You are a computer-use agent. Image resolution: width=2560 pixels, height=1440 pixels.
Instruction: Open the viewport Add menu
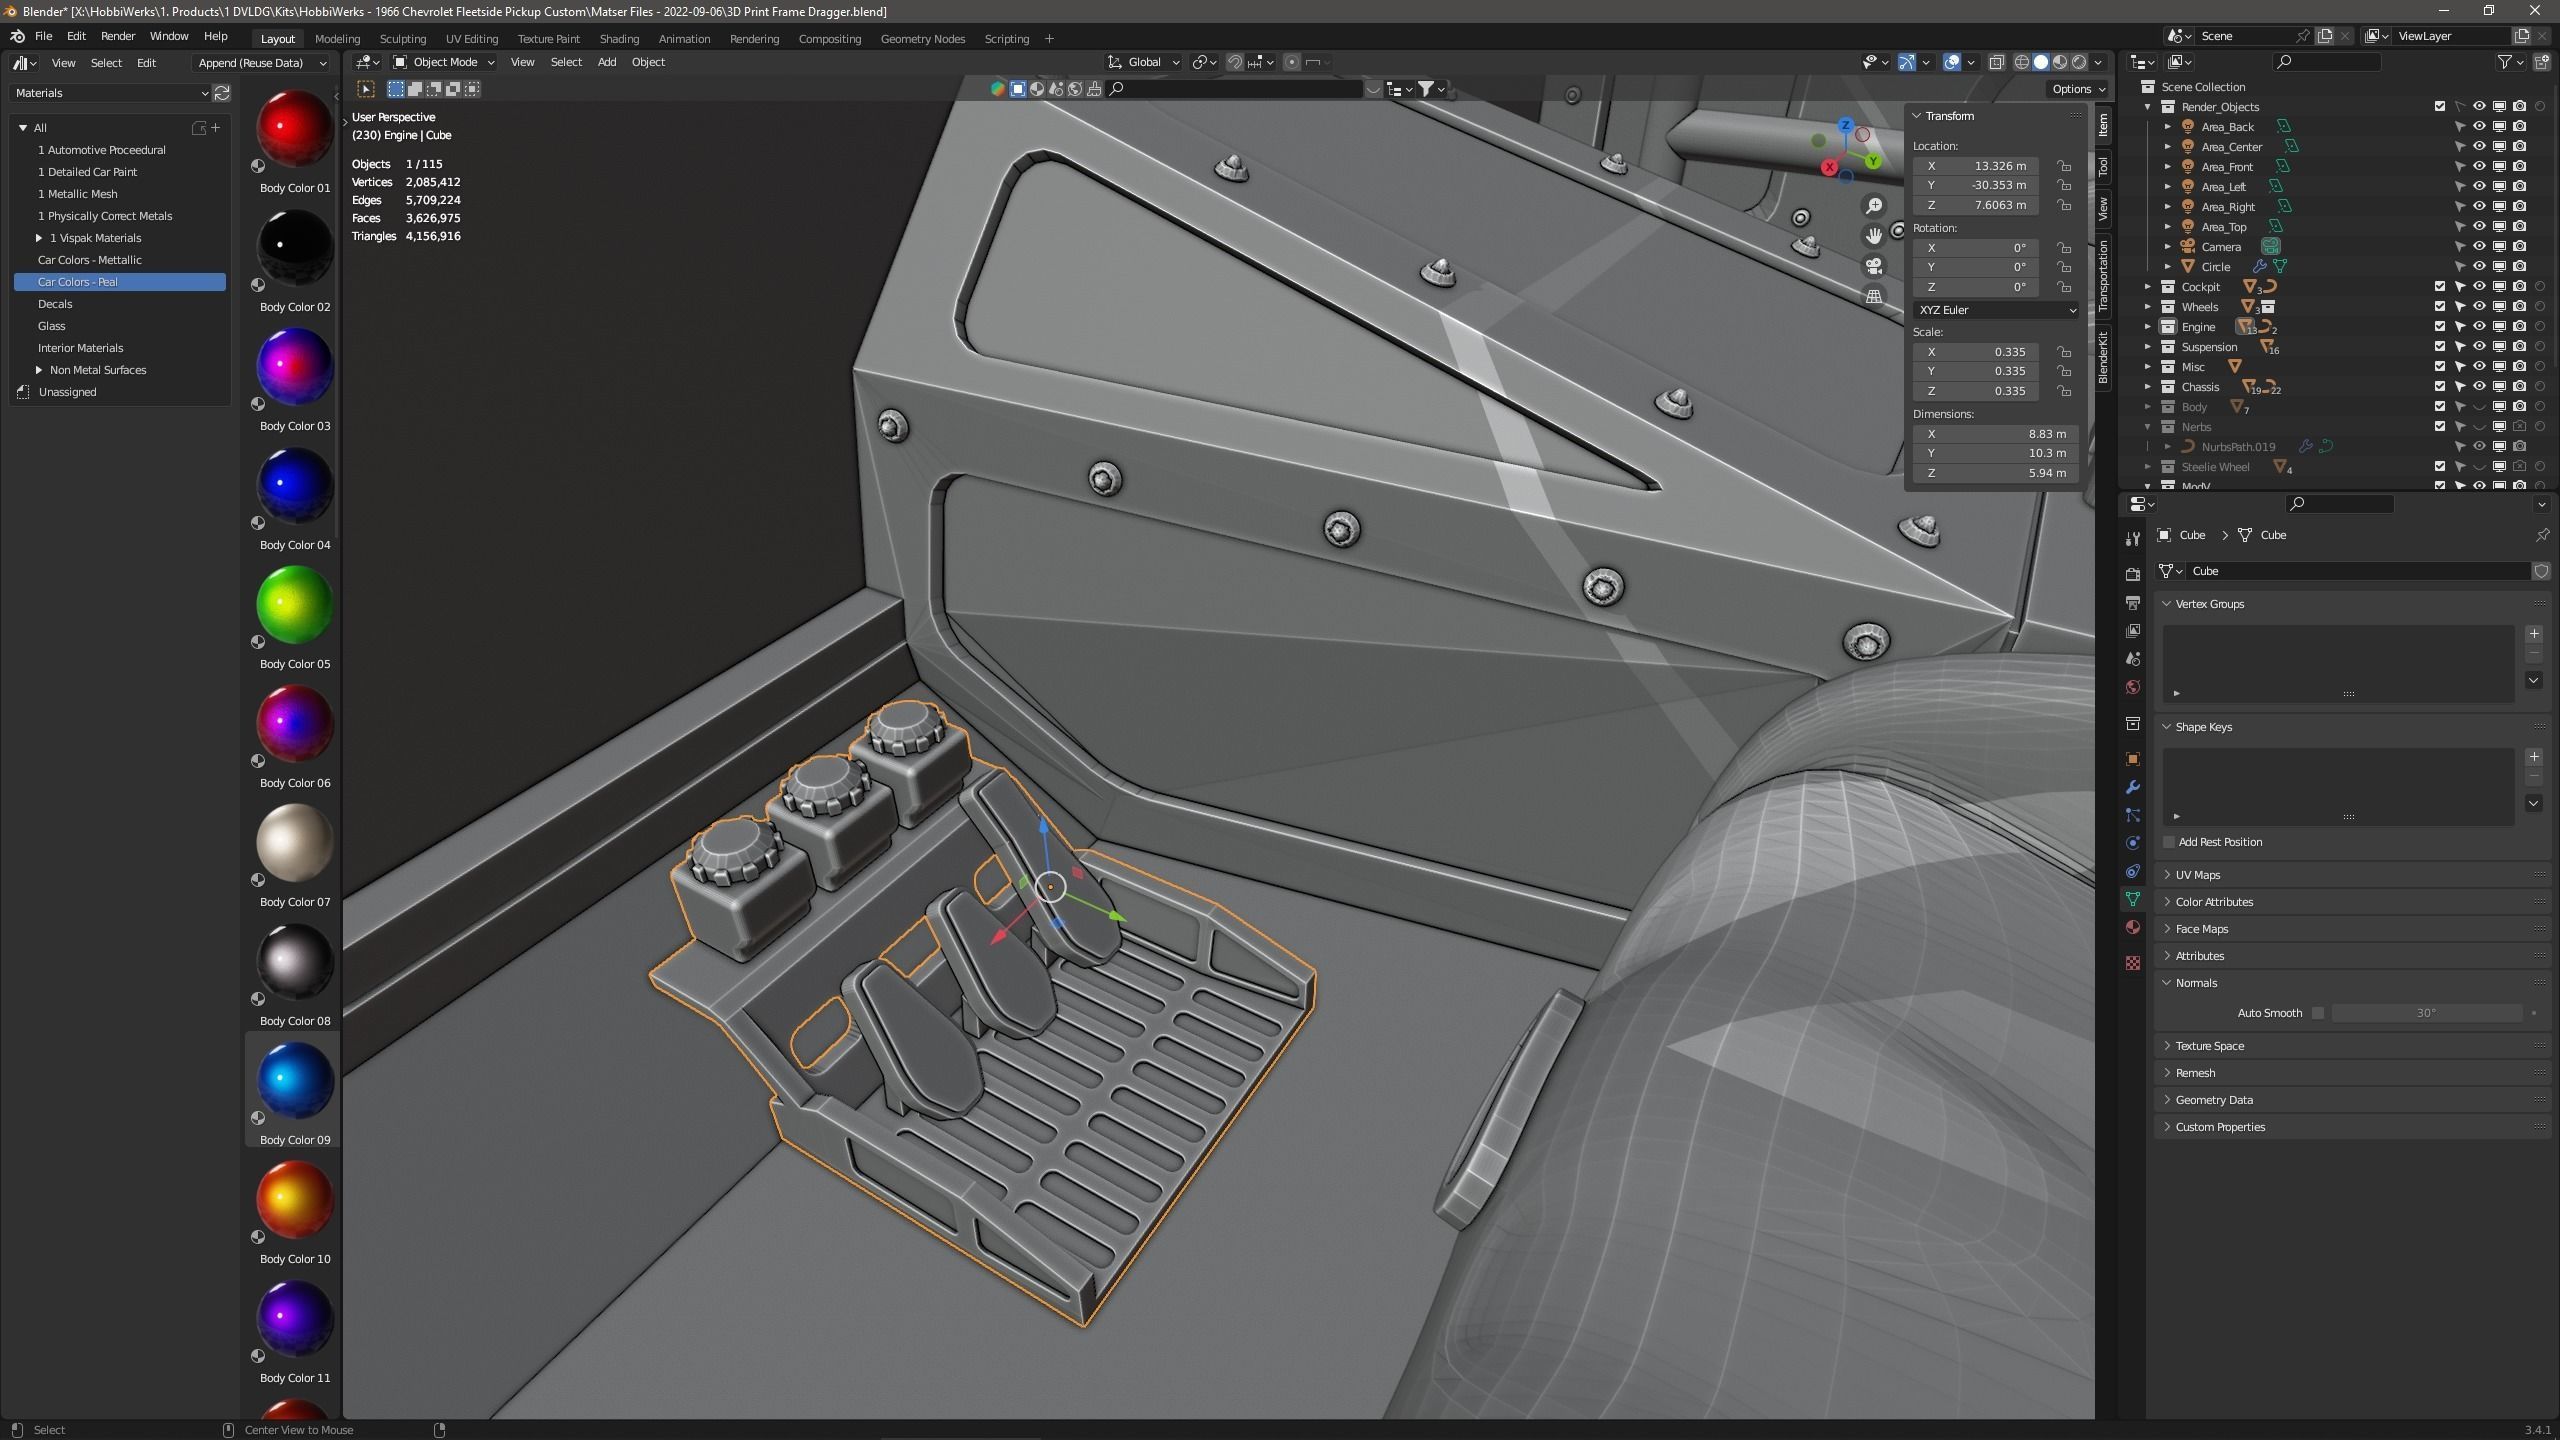tap(607, 62)
